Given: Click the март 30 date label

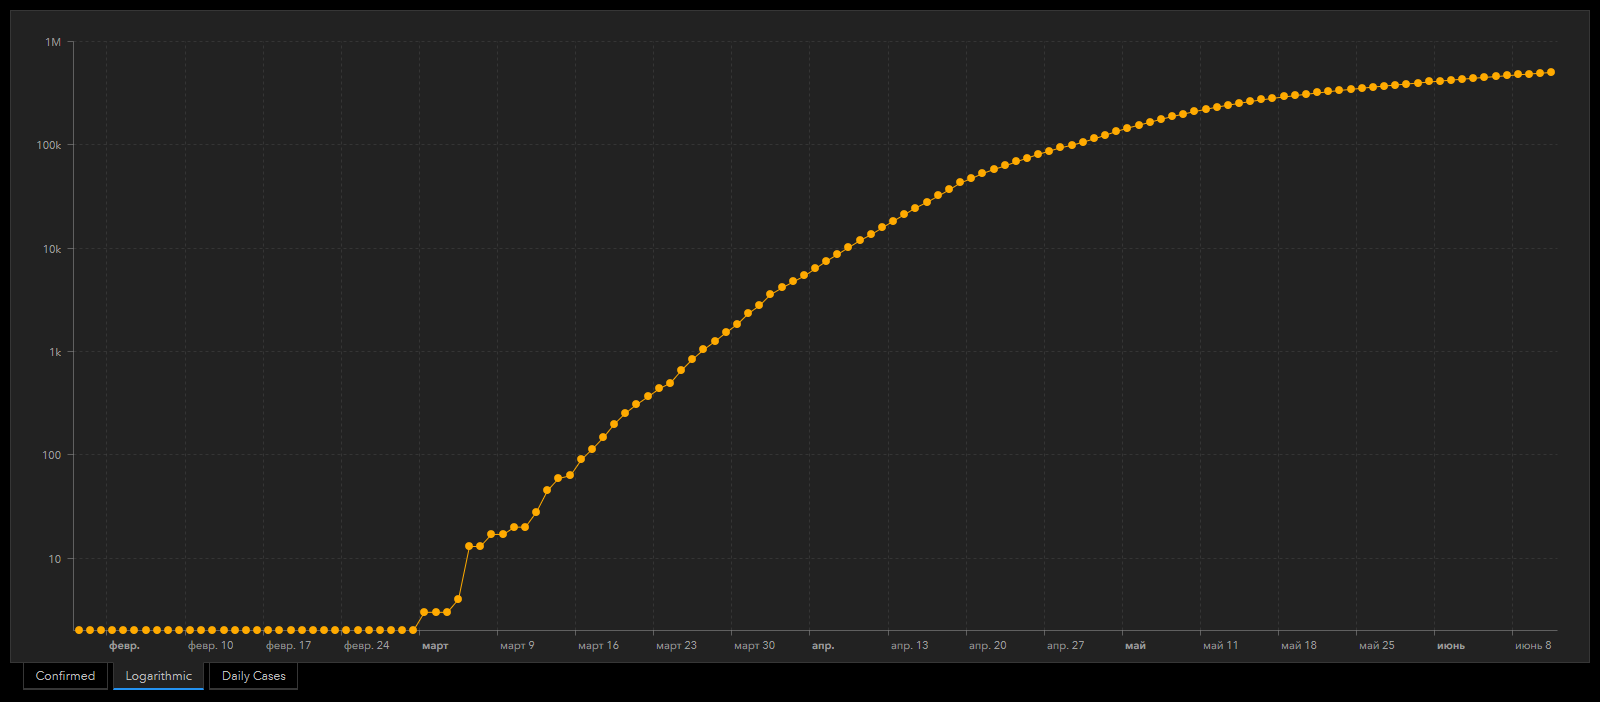Looking at the screenshot, I should pos(754,646).
